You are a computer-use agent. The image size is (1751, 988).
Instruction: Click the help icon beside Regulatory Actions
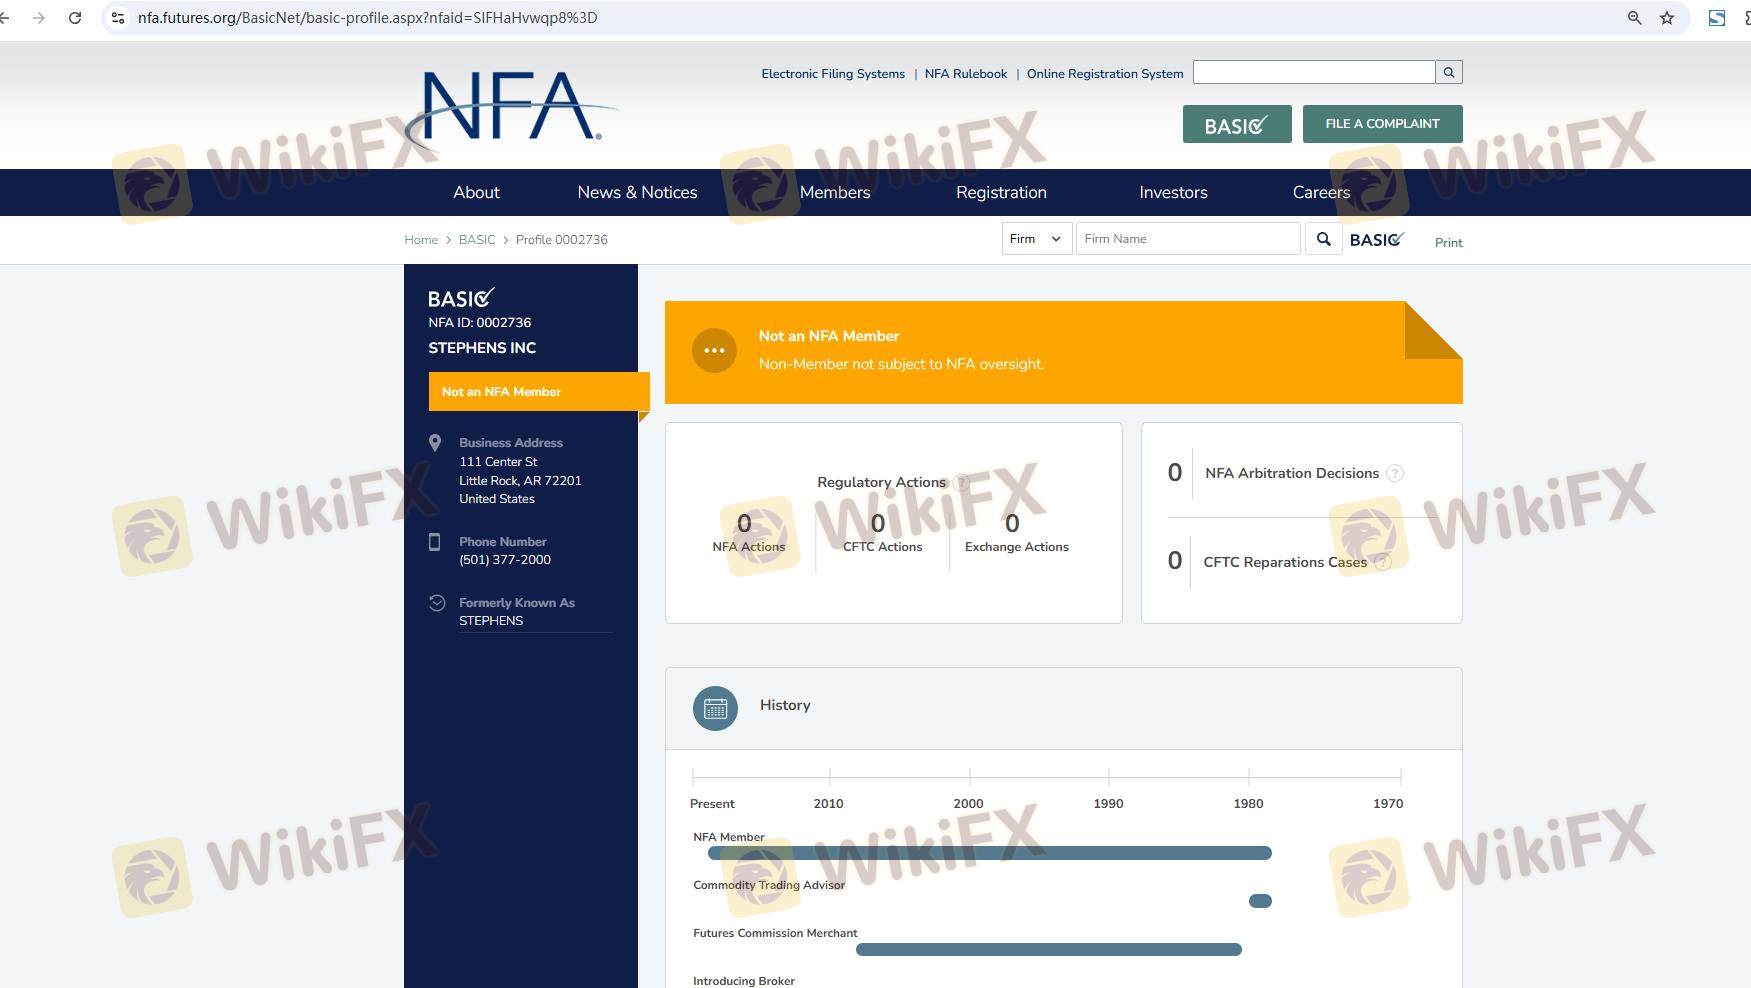tap(961, 482)
